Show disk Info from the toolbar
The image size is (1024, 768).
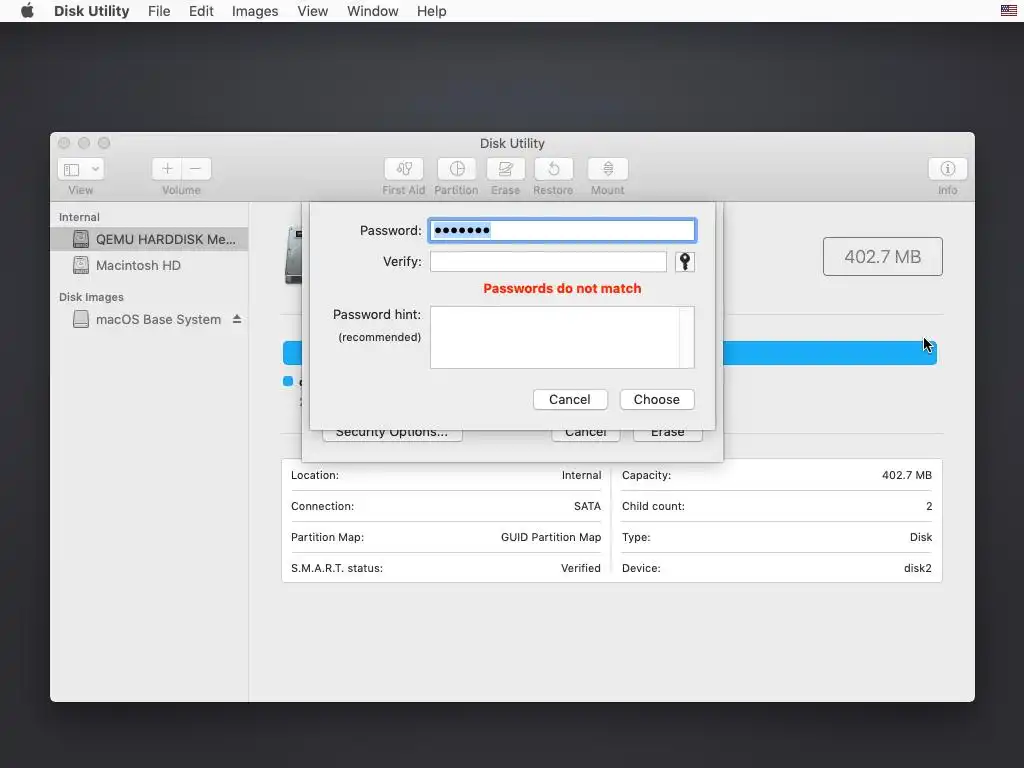coord(947,169)
